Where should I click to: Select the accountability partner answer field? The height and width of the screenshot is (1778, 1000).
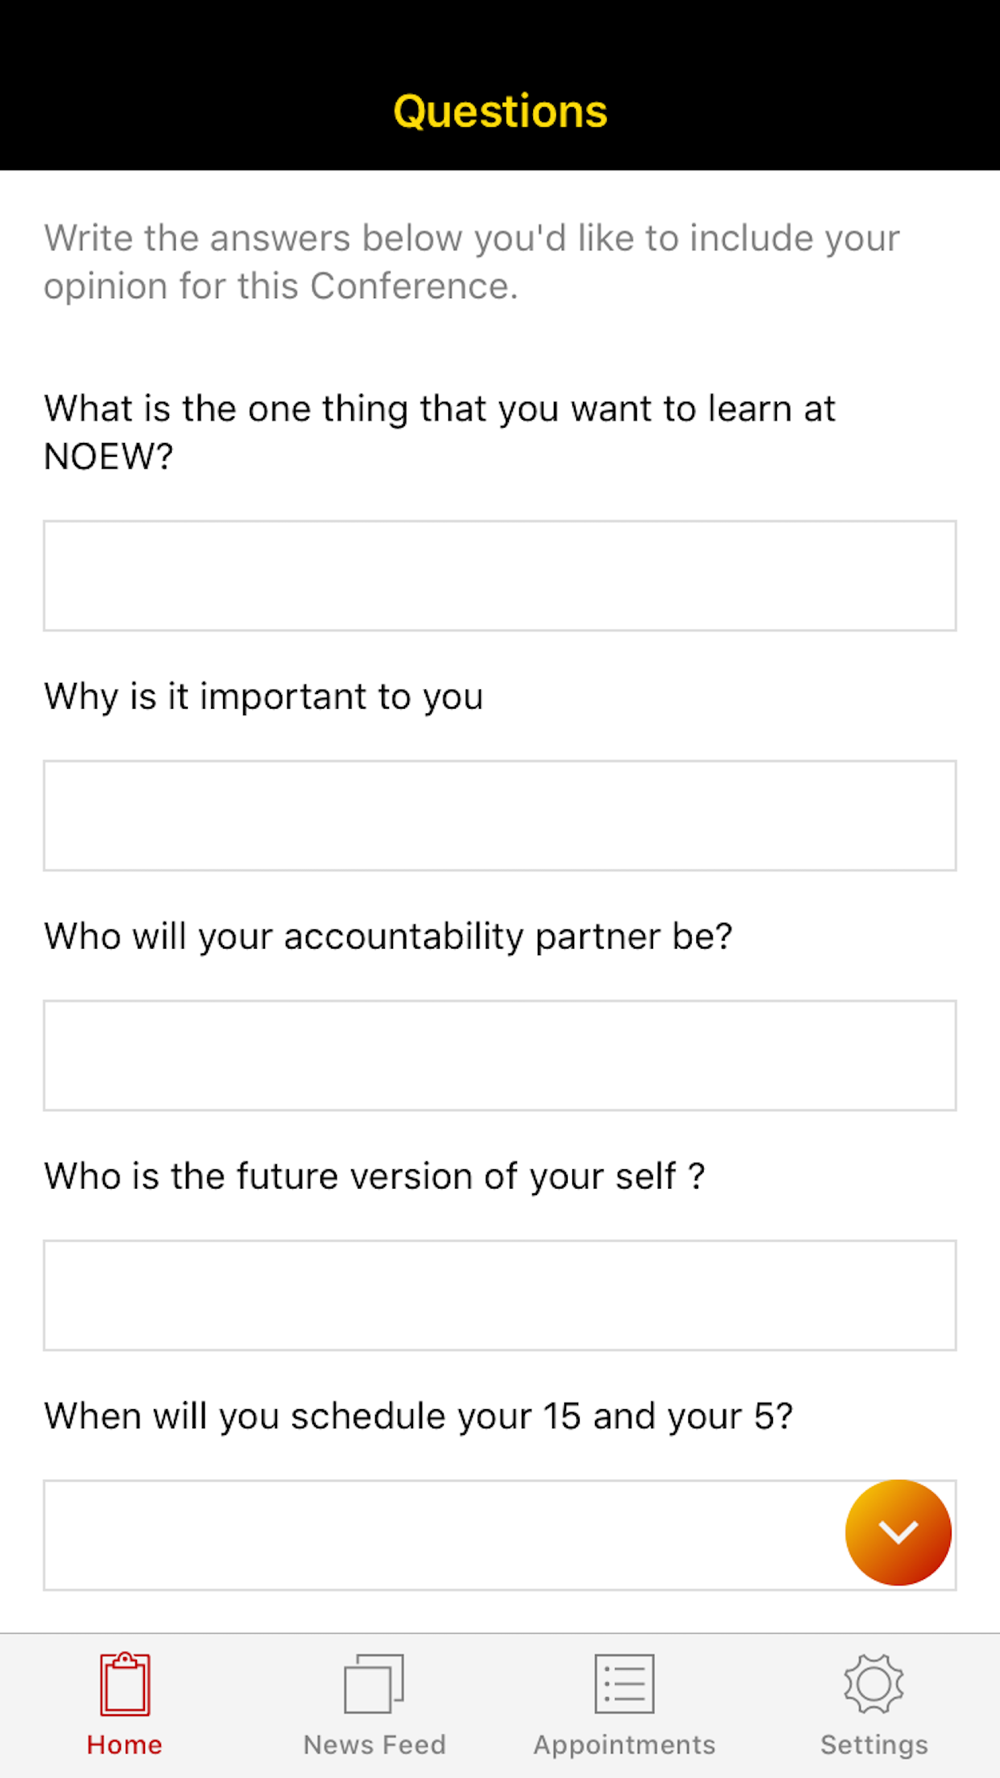[x=500, y=1055]
